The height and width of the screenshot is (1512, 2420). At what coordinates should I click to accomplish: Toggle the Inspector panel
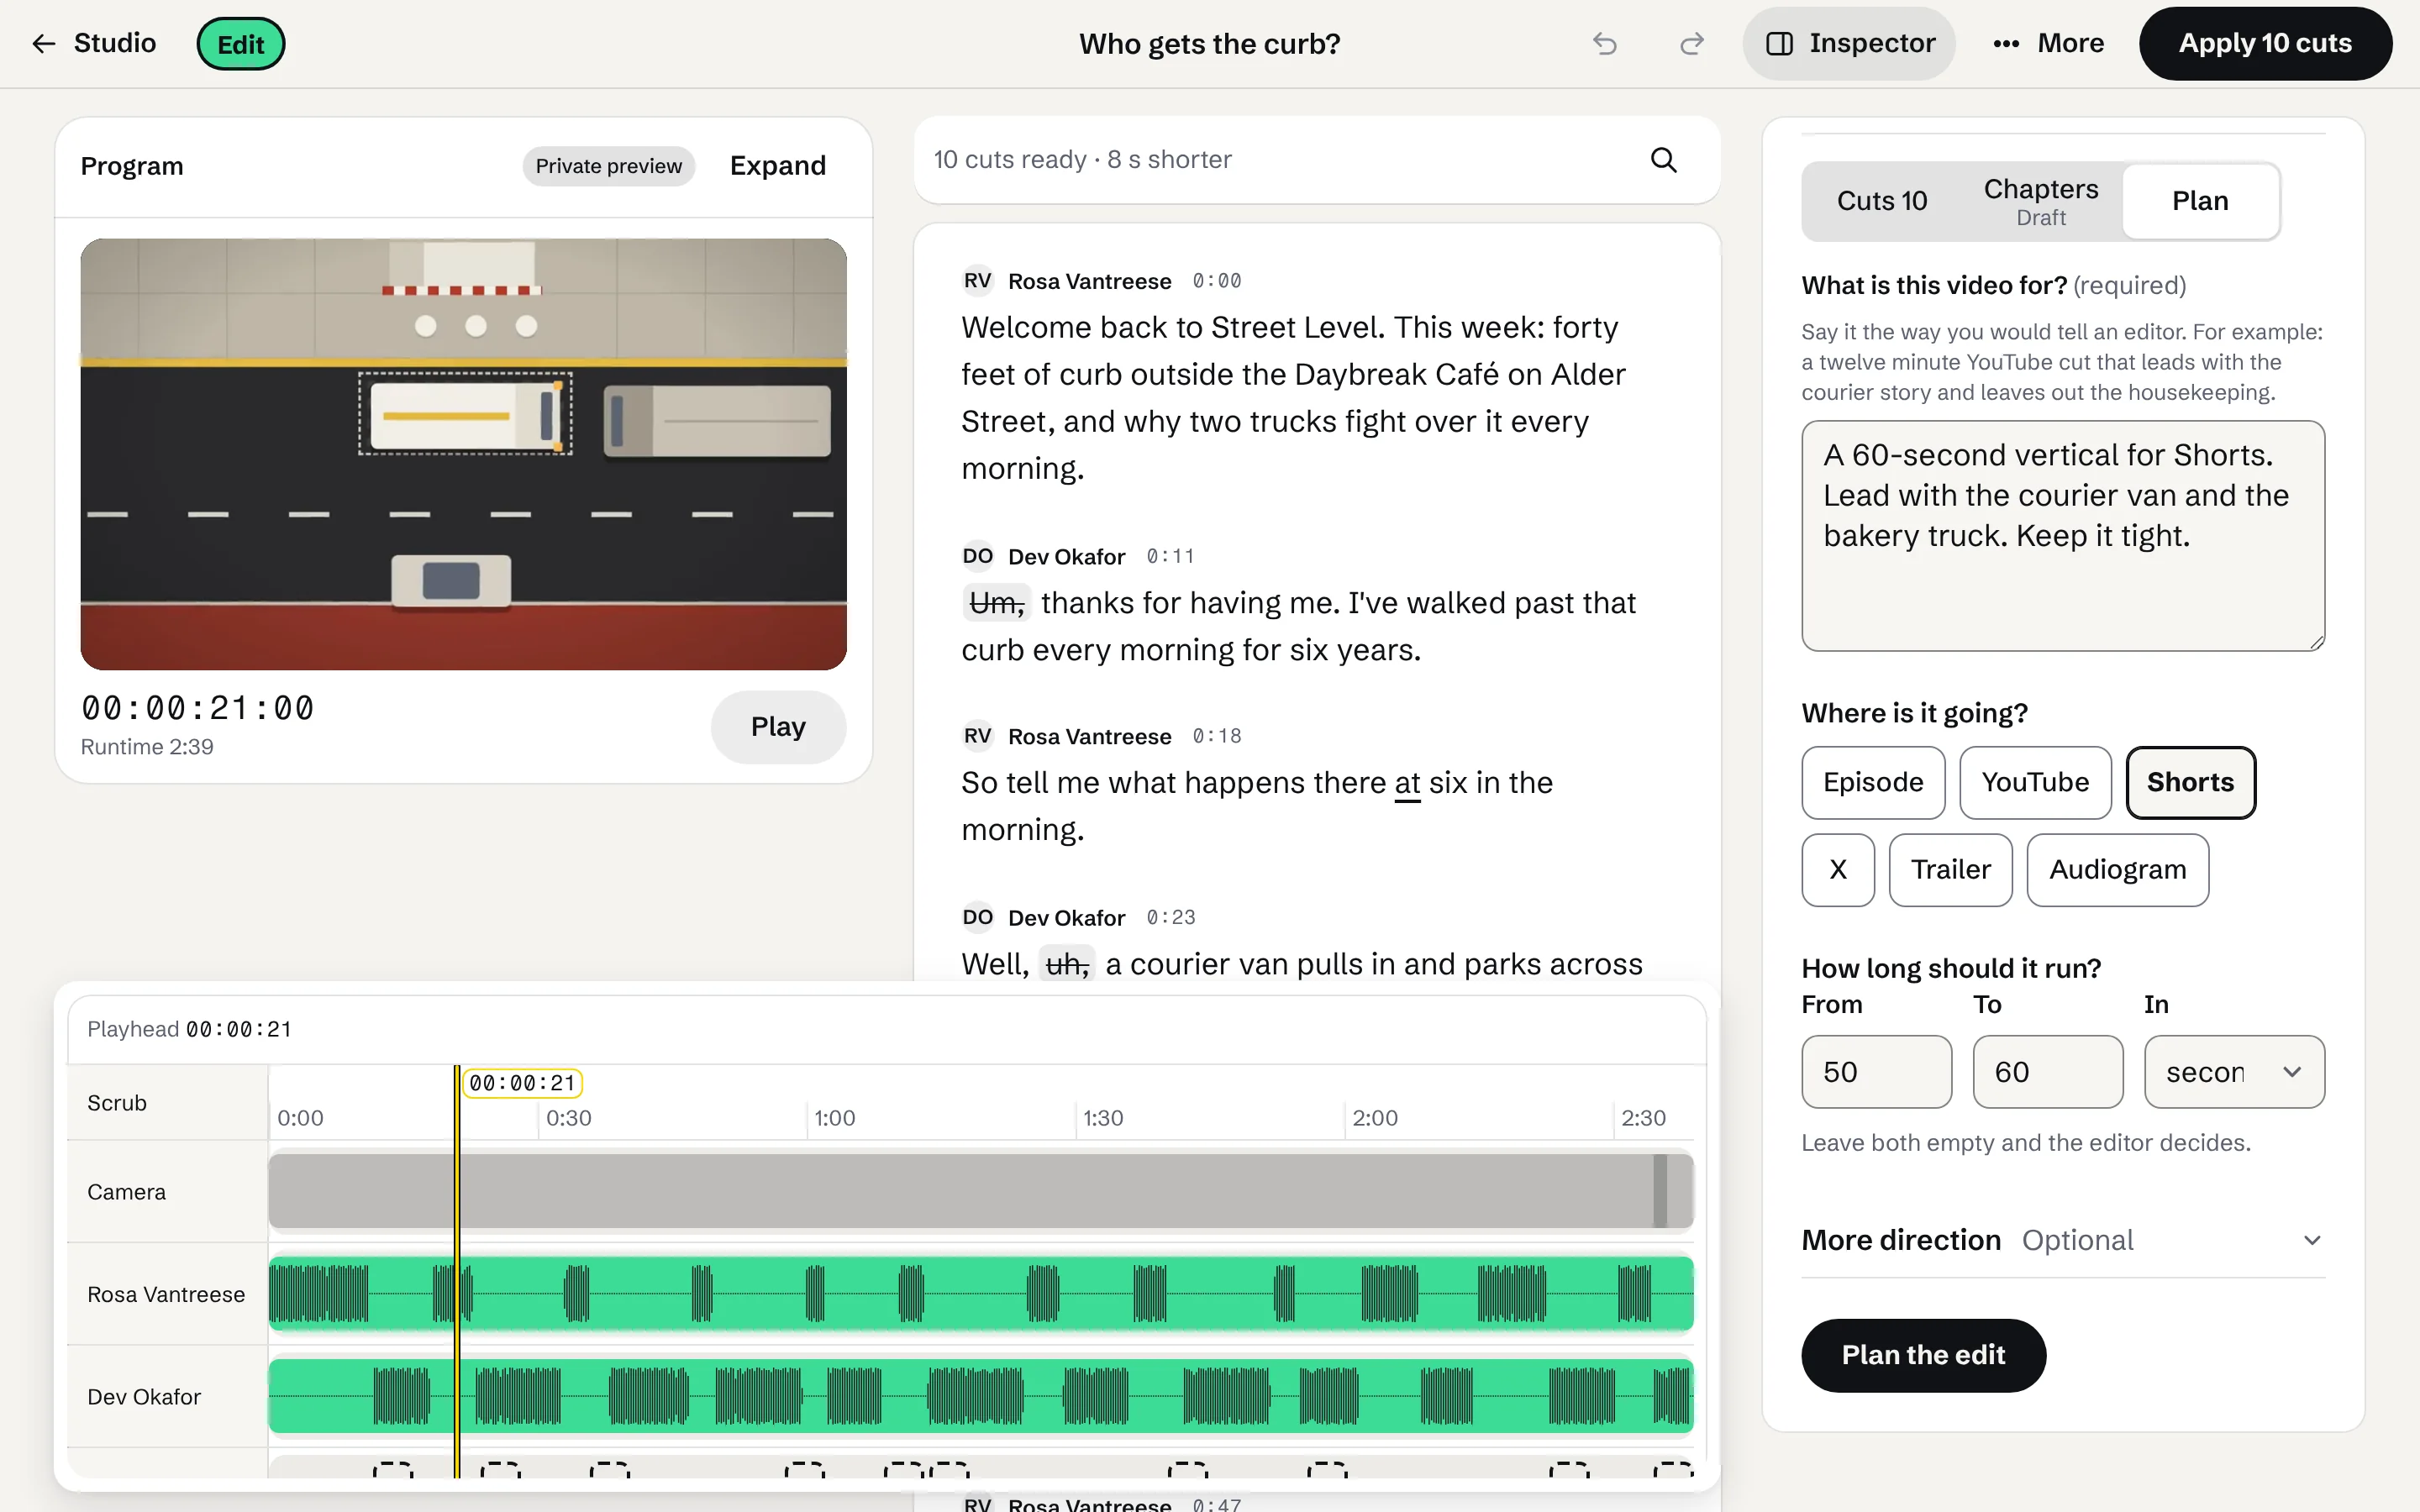click(1849, 44)
